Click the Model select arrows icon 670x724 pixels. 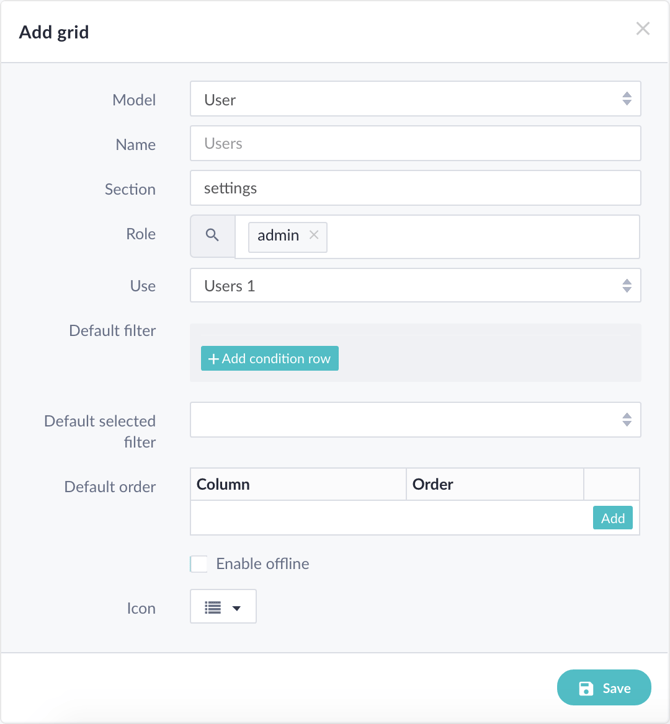click(627, 99)
